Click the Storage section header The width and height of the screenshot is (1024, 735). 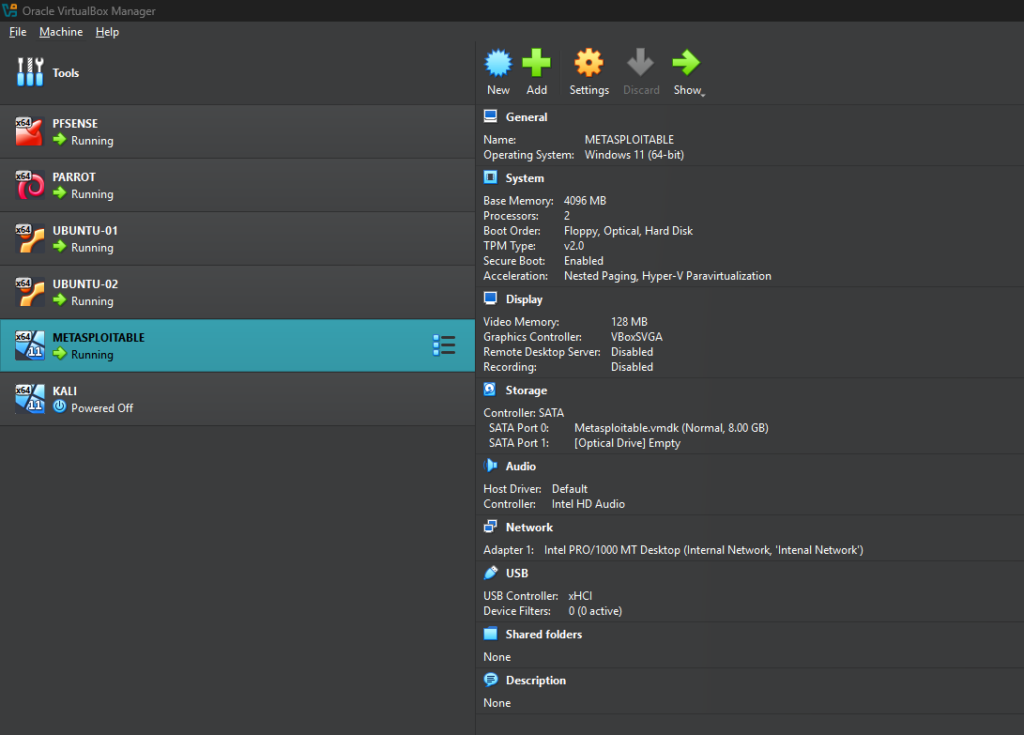point(526,391)
